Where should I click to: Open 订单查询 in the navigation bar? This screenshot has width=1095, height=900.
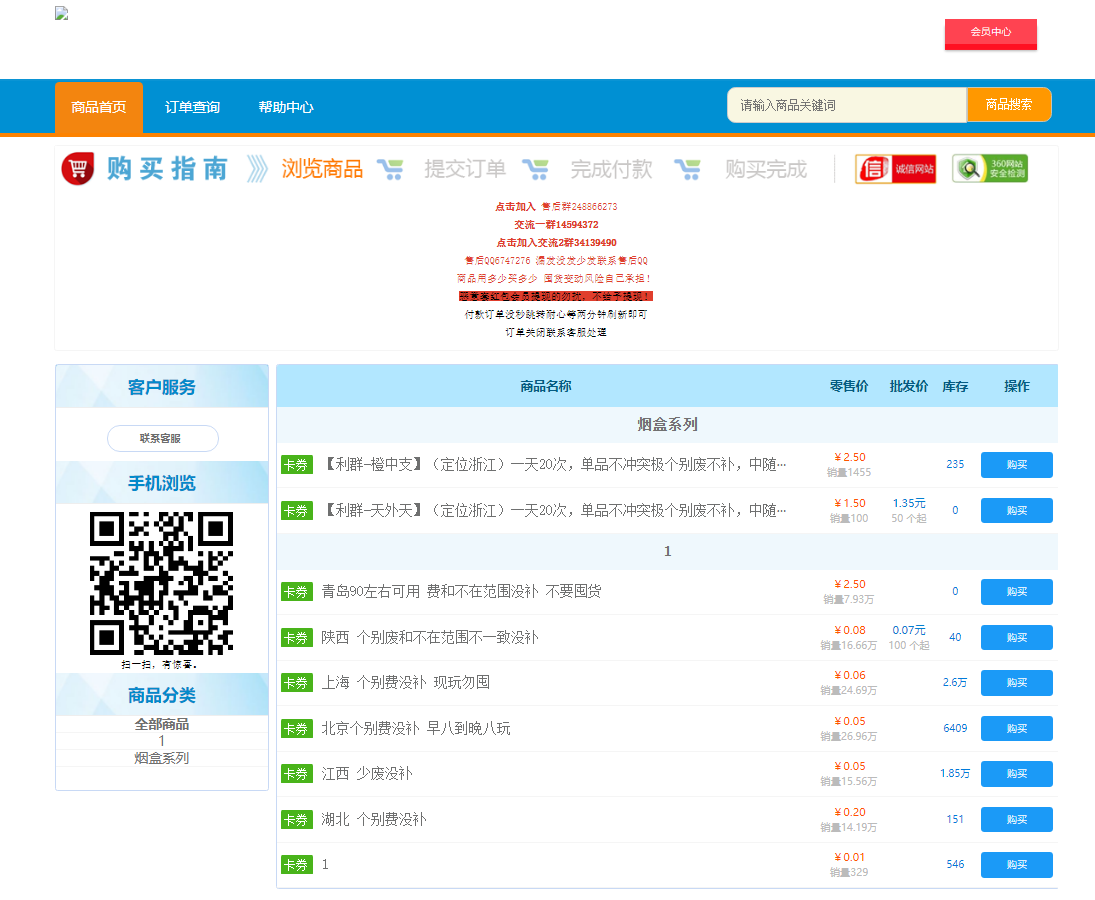tap(192, 108)
